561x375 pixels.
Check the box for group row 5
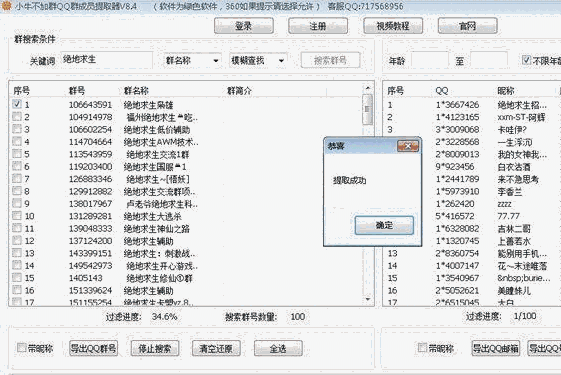[16, 154]
